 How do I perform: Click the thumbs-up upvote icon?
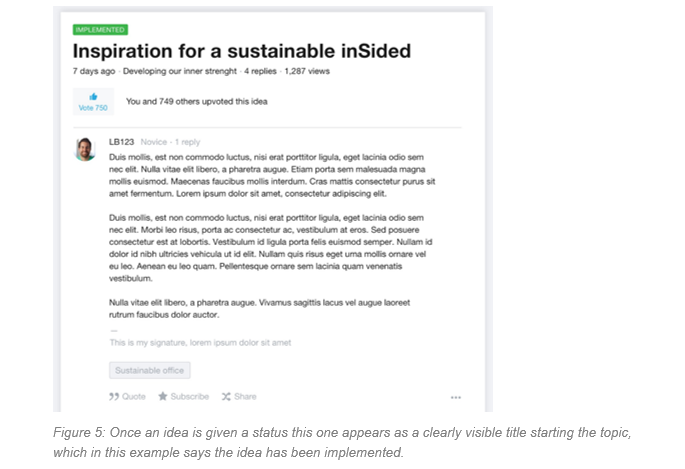point(93,97)
